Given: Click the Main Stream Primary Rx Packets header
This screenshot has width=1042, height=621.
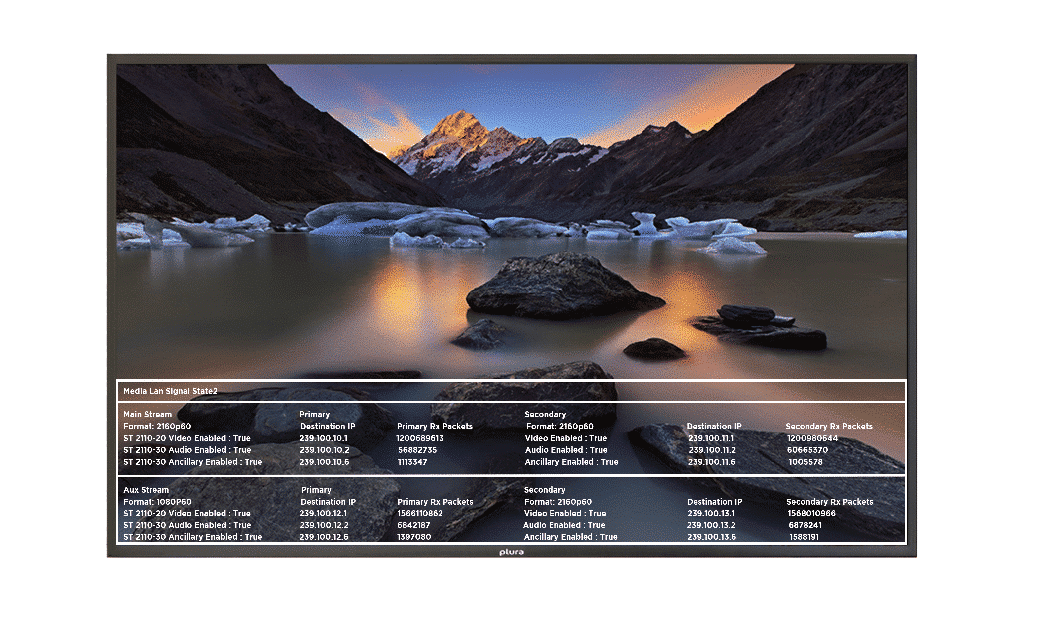Looking at the screenshot, I should click(x=435, y=426).
